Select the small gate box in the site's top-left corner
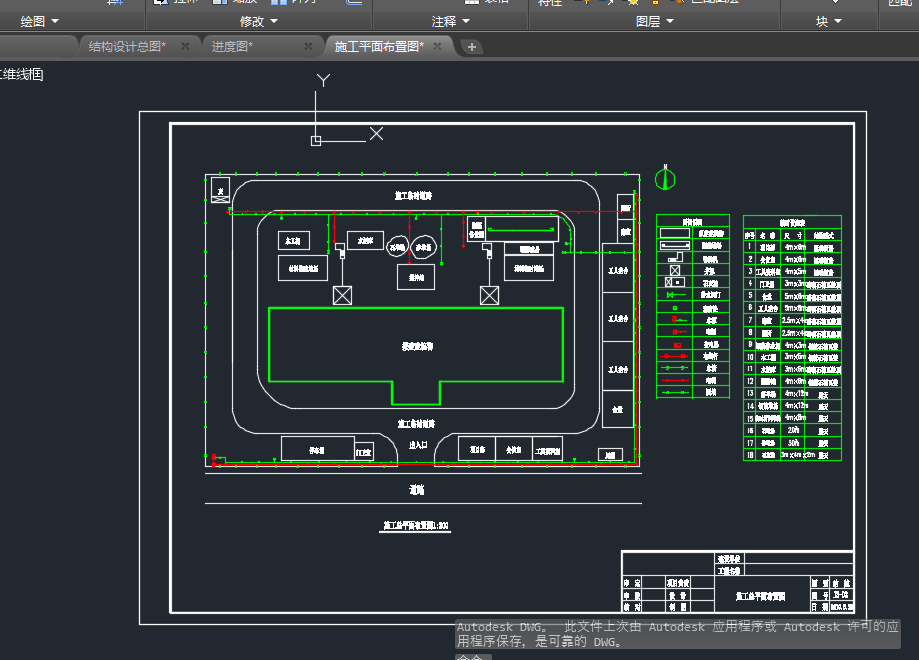The image size is (919, 660). click(219, 190)
